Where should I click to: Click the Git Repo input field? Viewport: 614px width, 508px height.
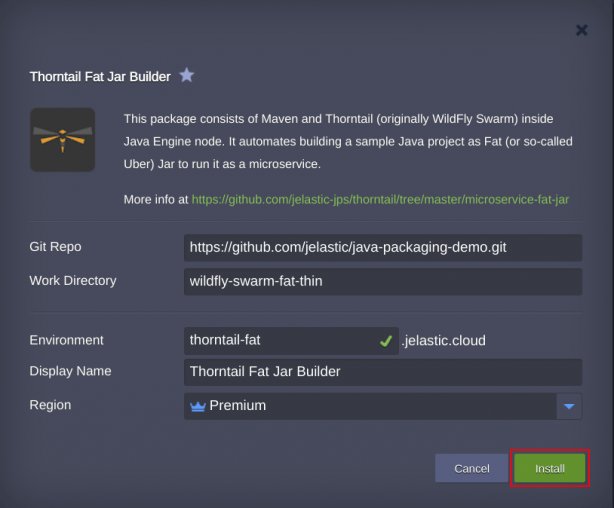pos(383,248)
